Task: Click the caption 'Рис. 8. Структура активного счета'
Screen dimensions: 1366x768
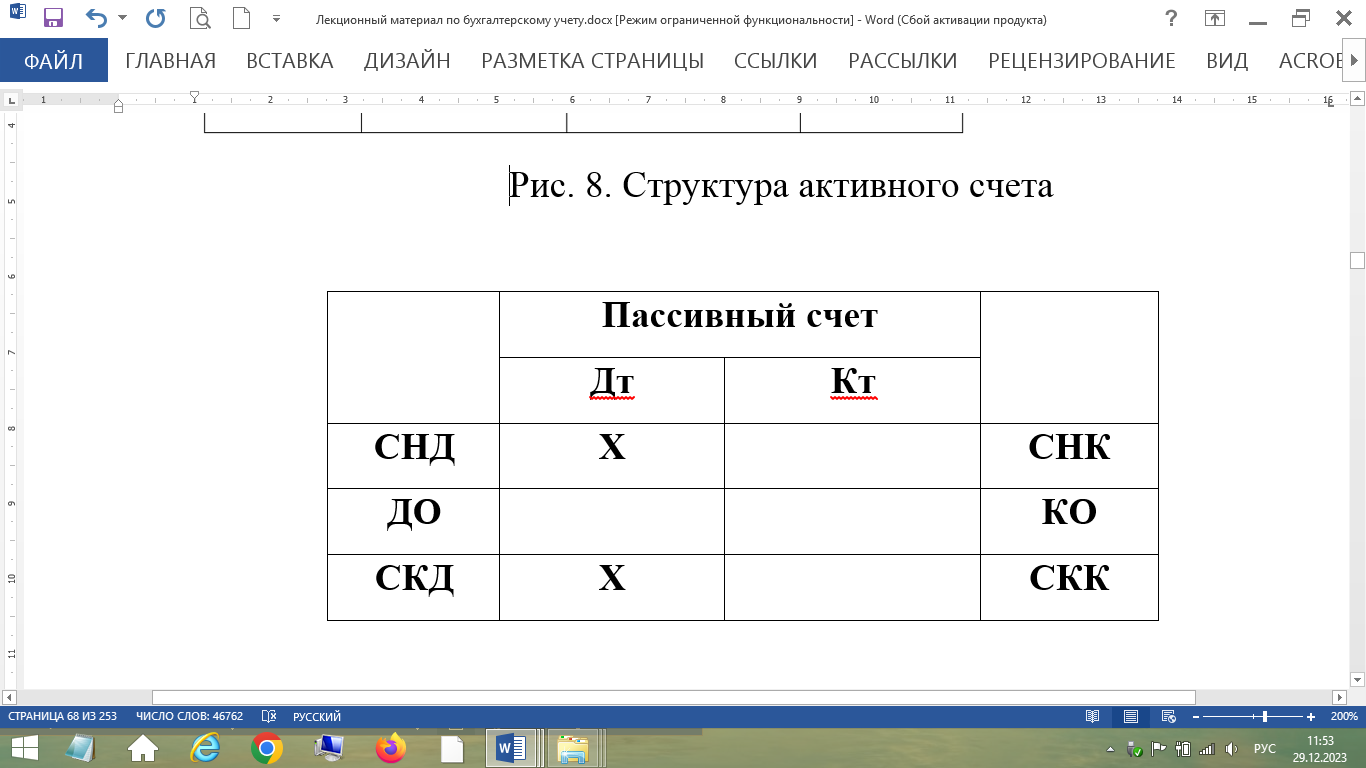Action: (781, 186)
